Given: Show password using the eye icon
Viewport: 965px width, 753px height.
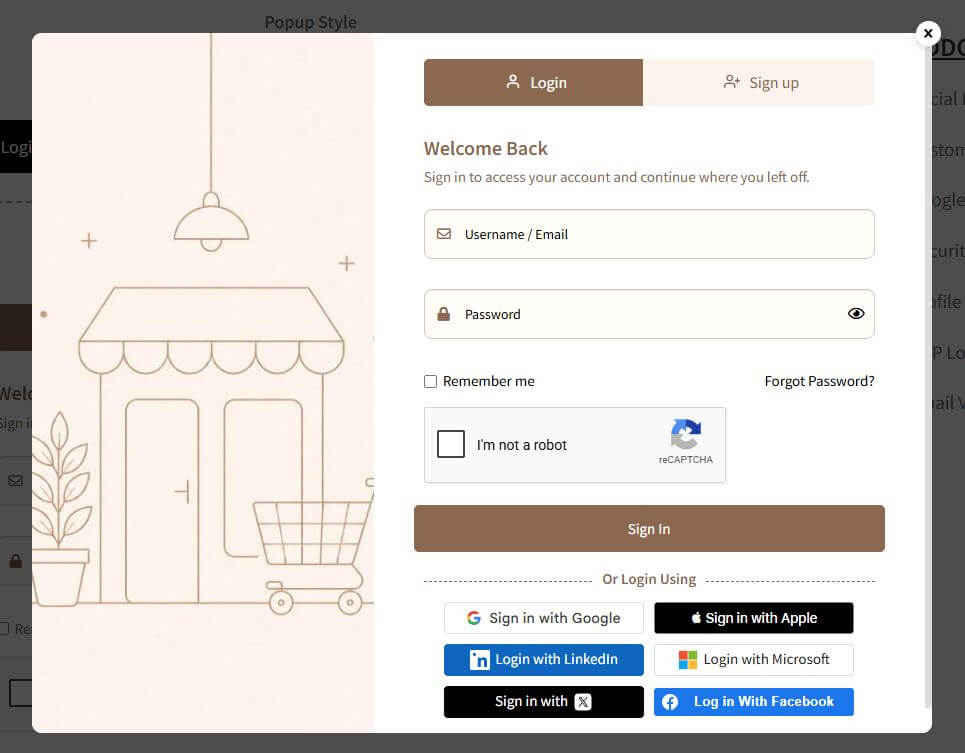Looking at the screenshot, I should (855, 314).
